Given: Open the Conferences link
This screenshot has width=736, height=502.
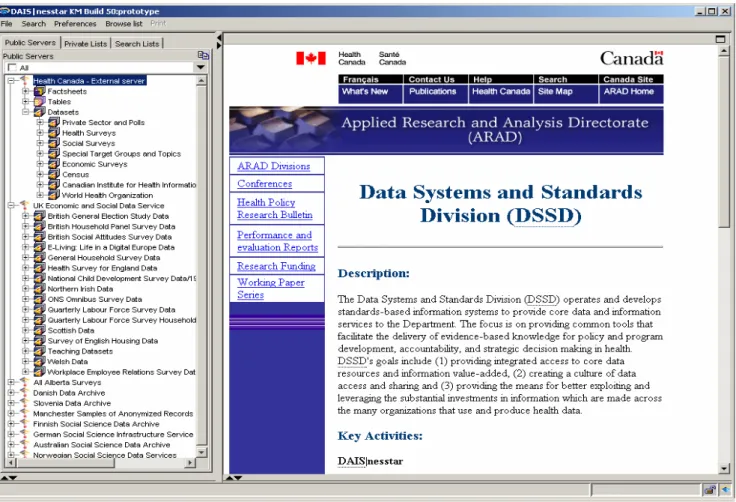Looking at the screenshot, I should pyautogui.click(x=264, y=184).
